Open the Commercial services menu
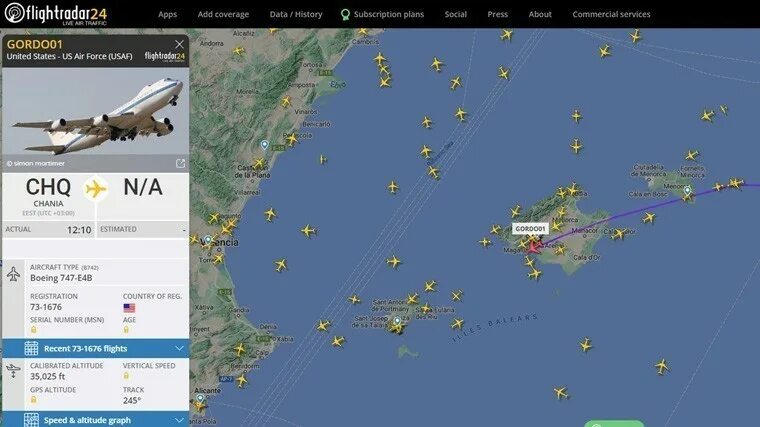Viewport: 760px width, 427px height. pos(611,15)
